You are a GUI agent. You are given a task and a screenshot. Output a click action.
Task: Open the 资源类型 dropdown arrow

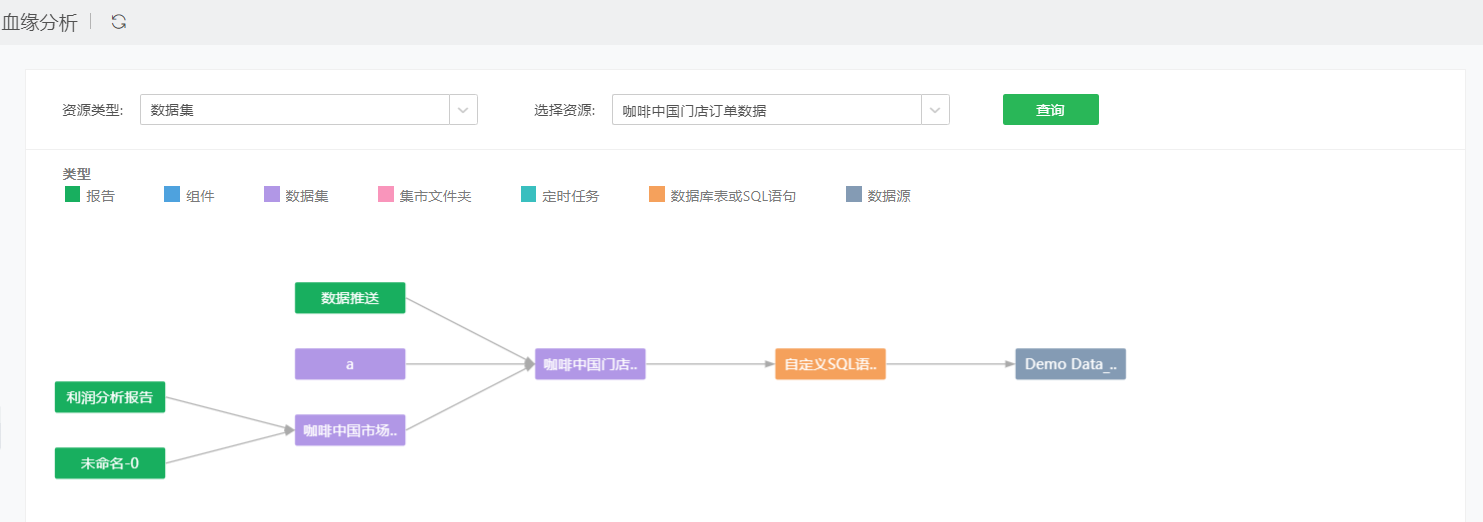tap(463, 110)
